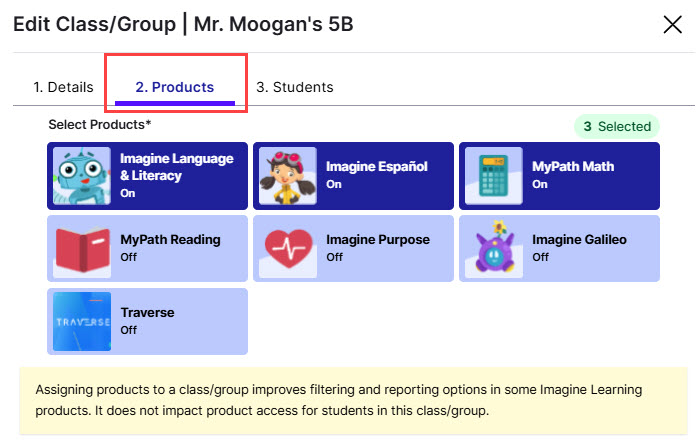Click the purple creature Imagine Galileo icon
This screenshot has width=699, height=442.
[494, 249]
